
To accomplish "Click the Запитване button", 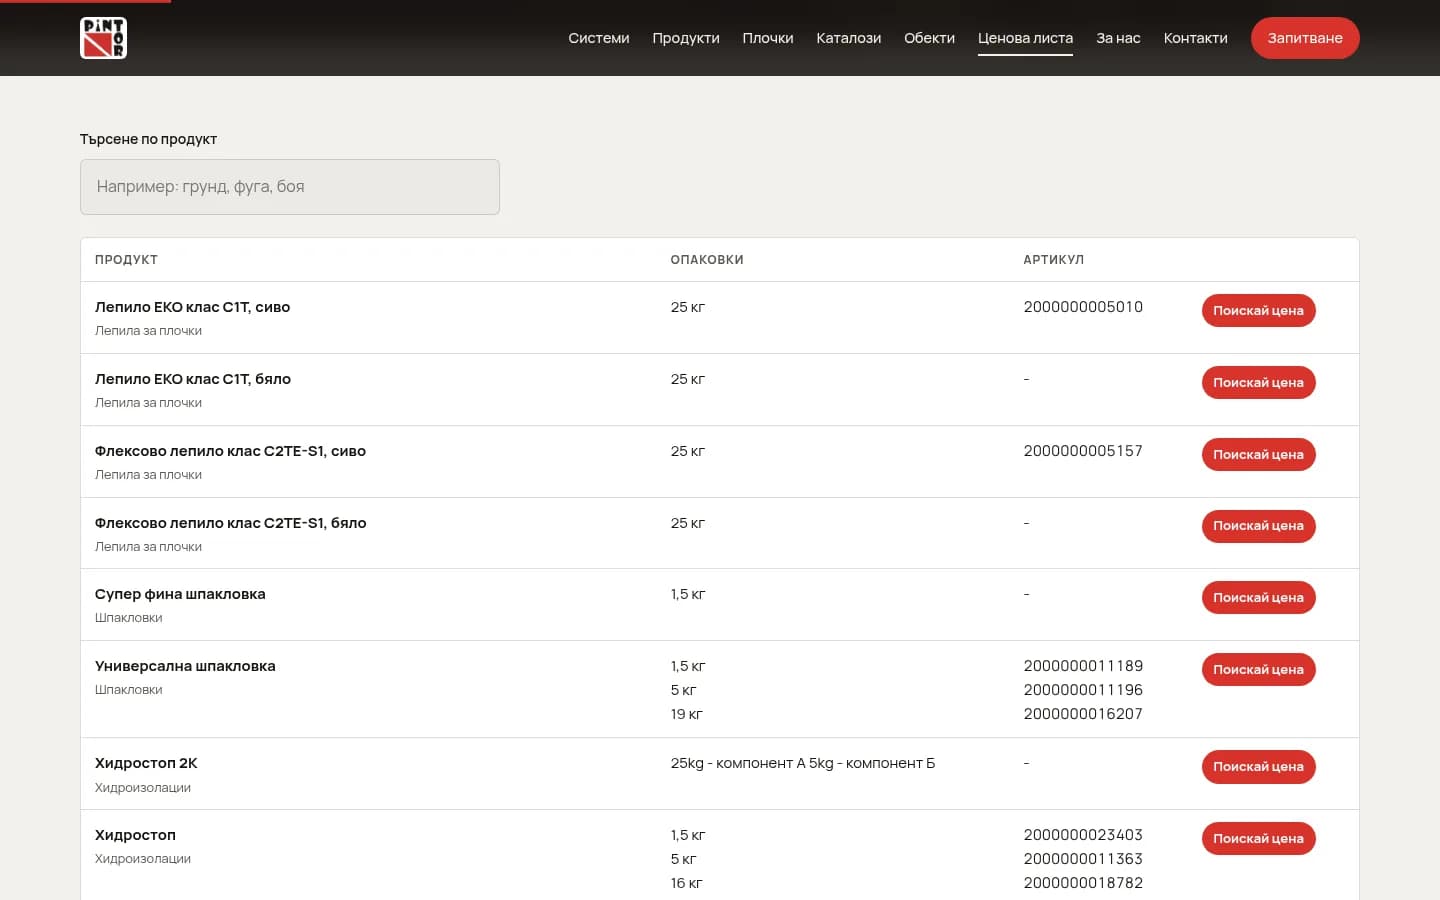I will (1305, 38).
